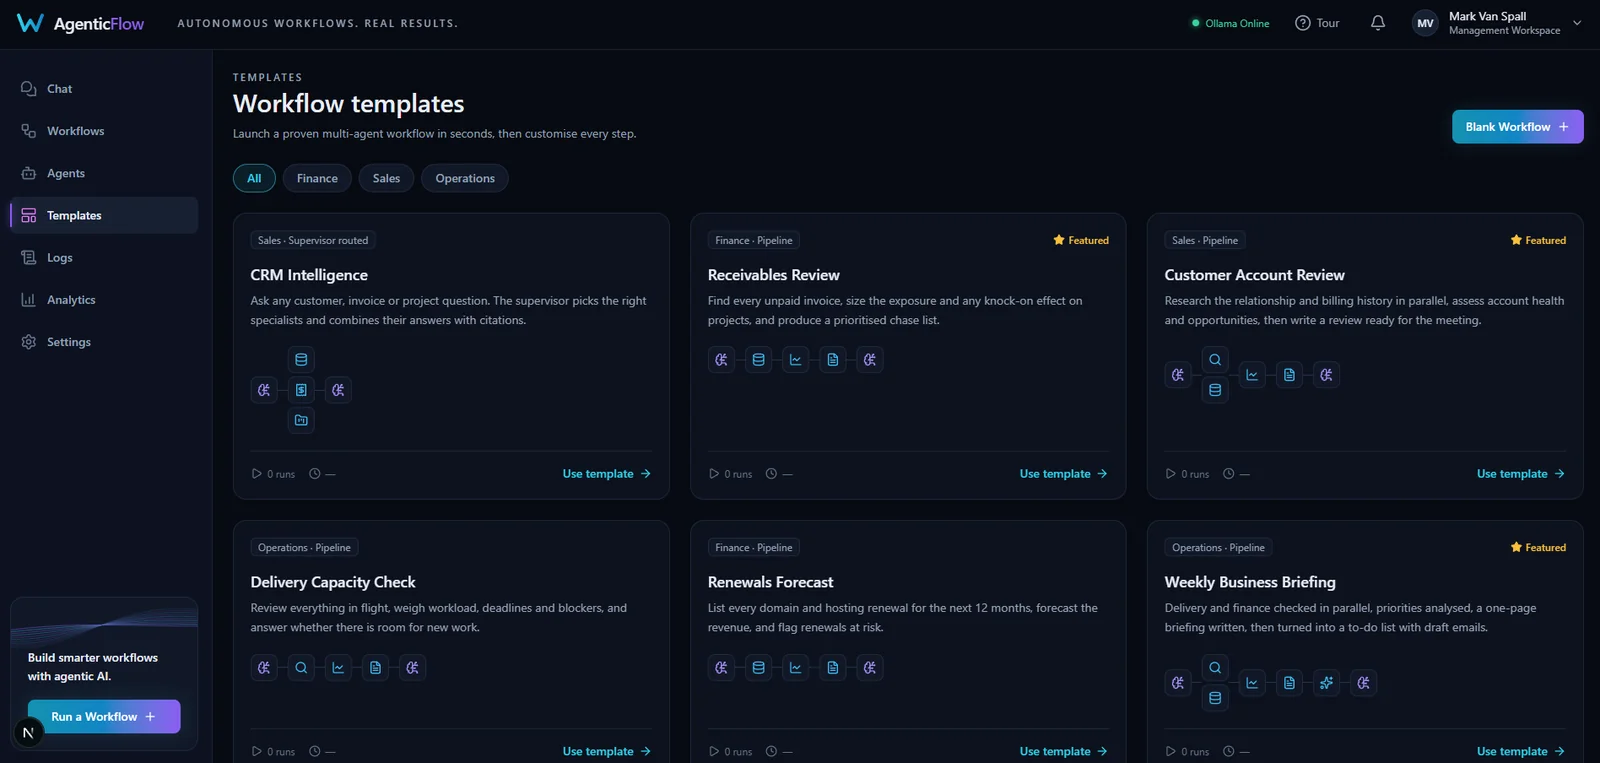Click the Run a Workflow button

104,717
